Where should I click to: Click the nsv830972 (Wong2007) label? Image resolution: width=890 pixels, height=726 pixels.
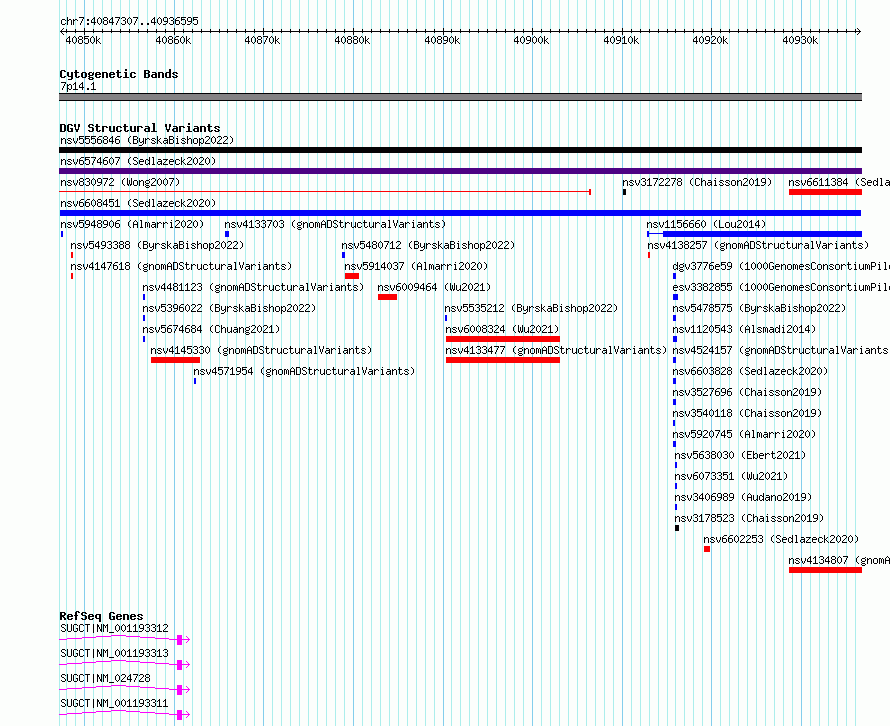click(120, 182)
